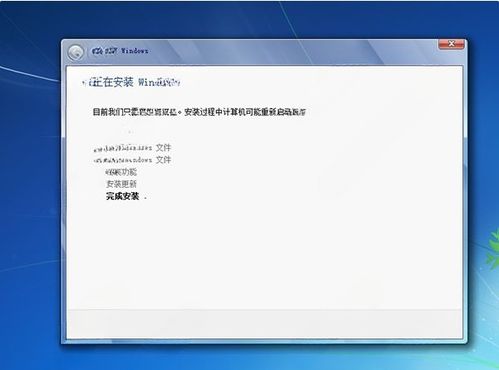This screenshot has width=499, height=370.
Task: Click the "文件" text in the second step
Action: (163, 160)
